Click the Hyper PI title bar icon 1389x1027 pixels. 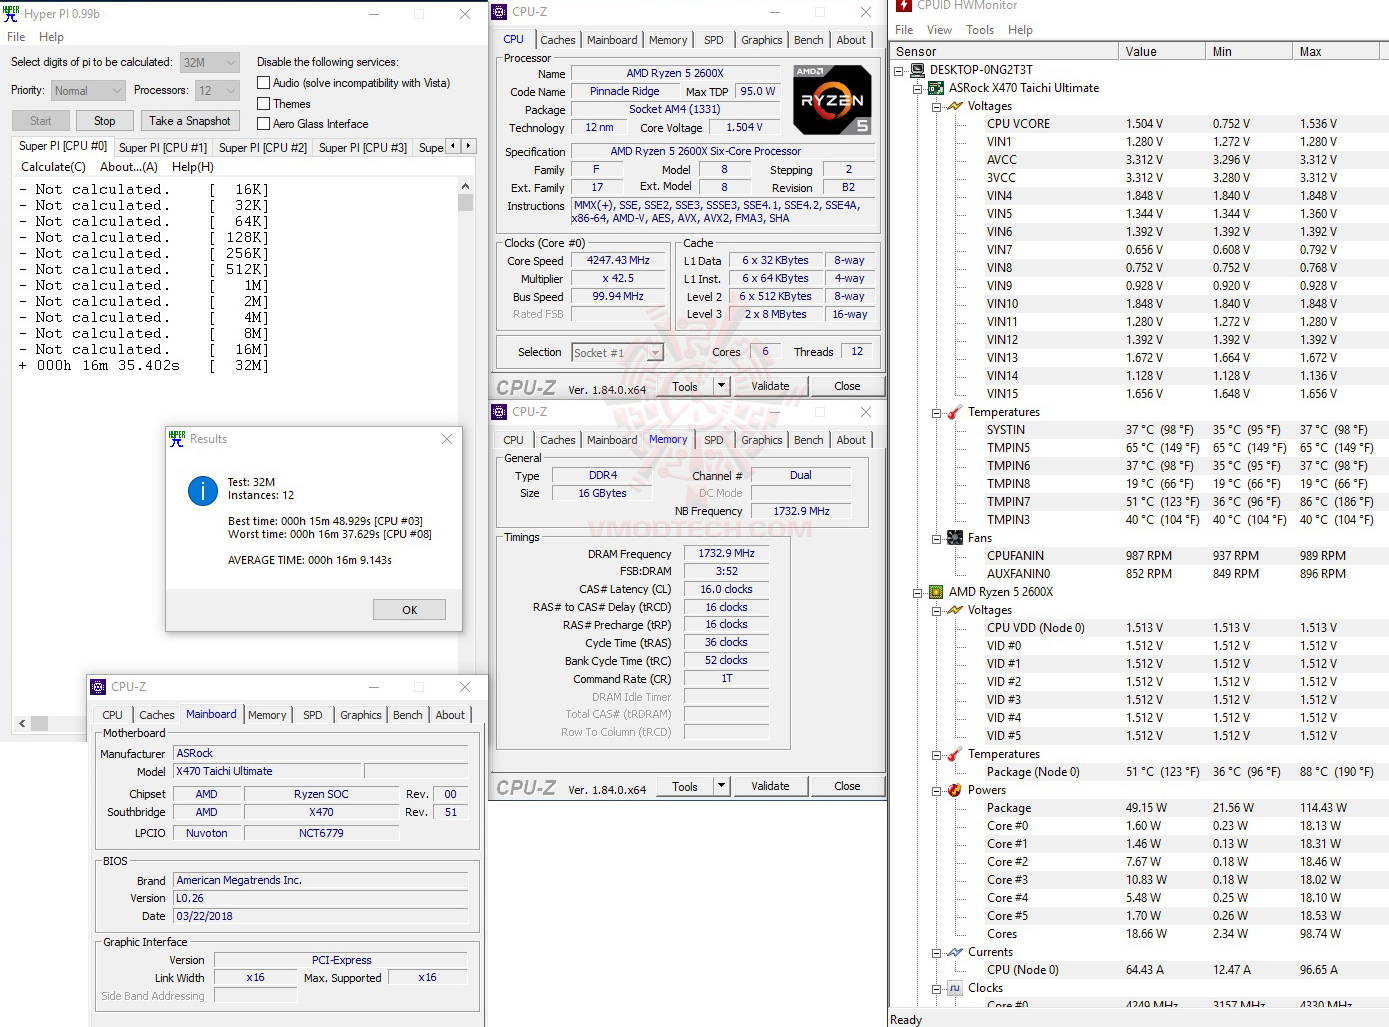pyautogui.click(x=12, y=13)
